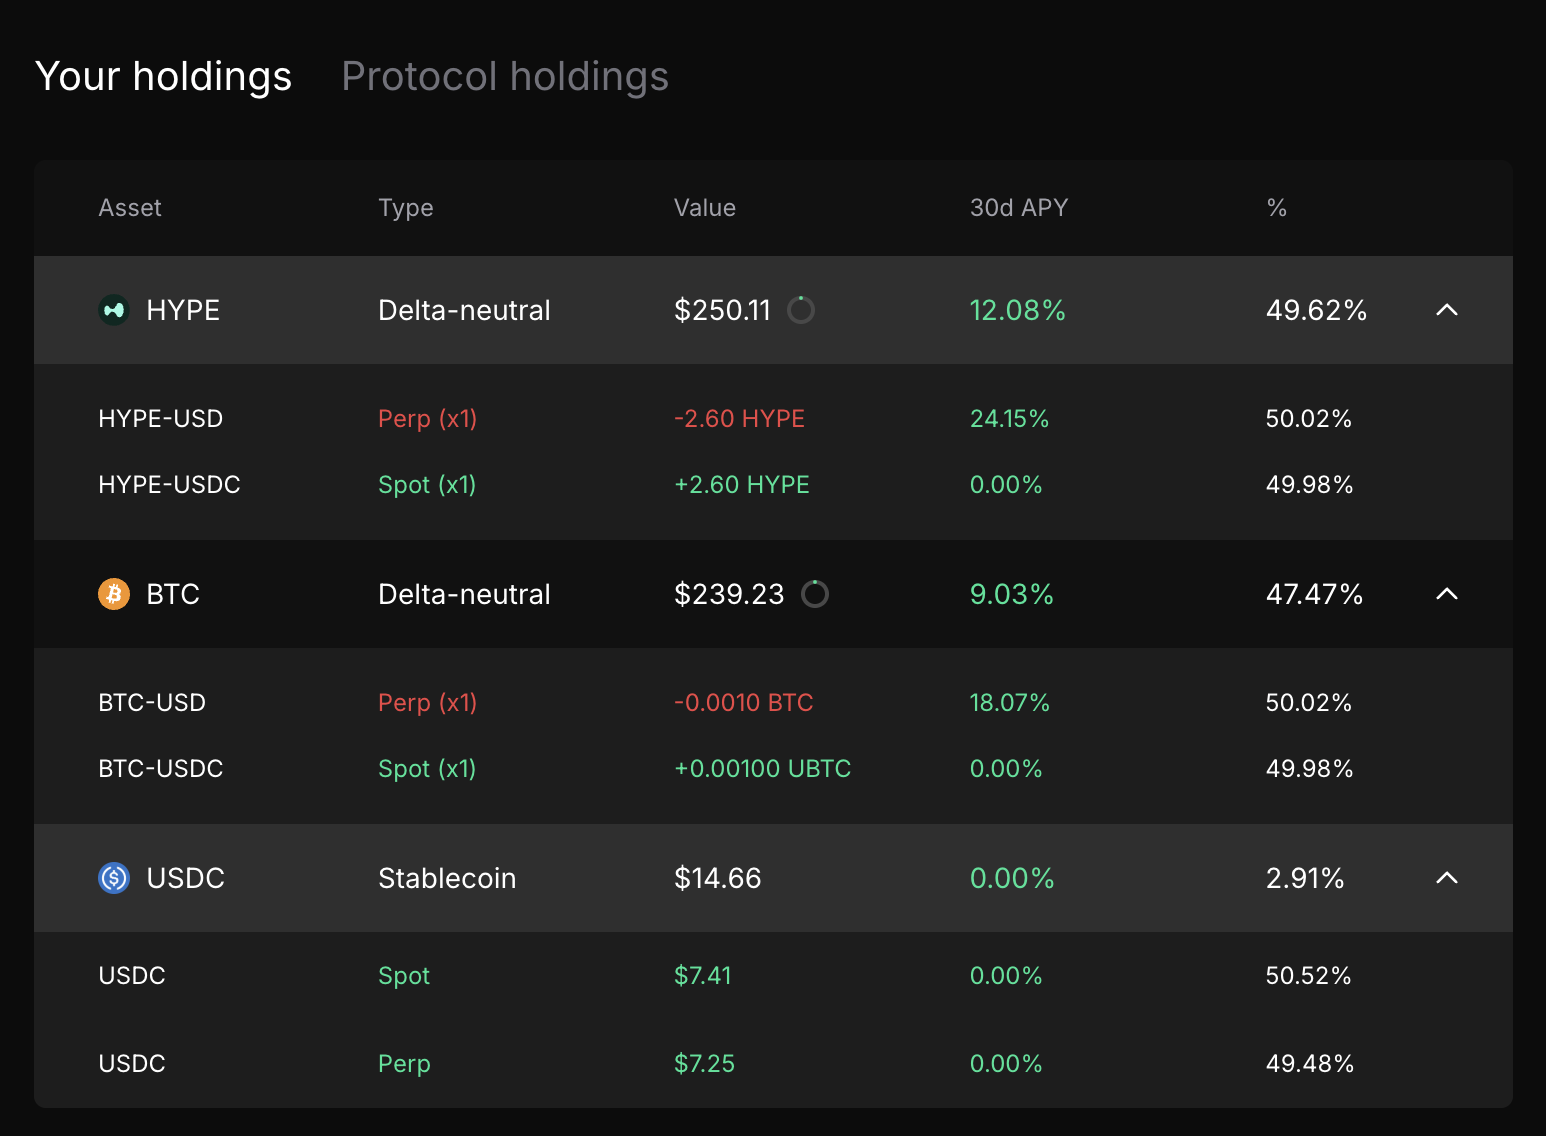
Task: Collapse the USDC holdings row
Action: click(x=1447, y=878)
